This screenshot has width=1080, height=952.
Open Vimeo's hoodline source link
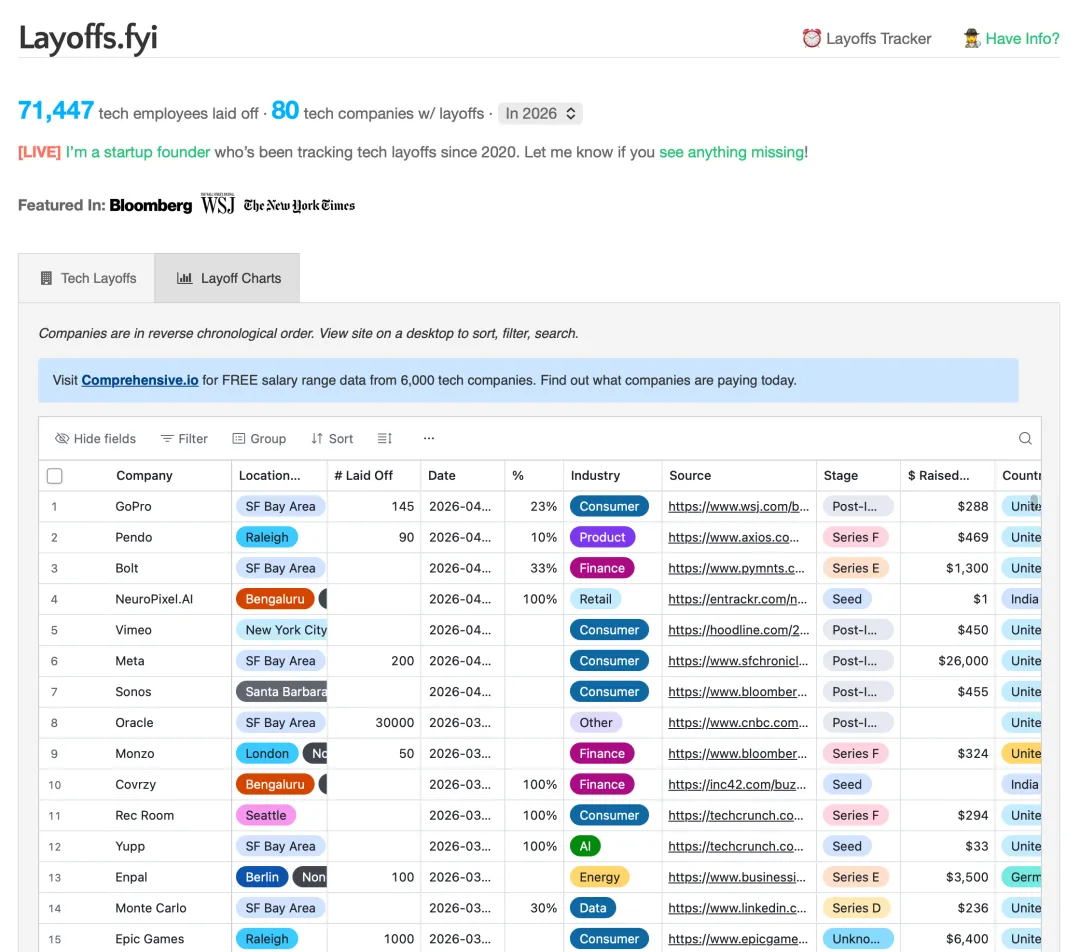pyautogui.click(x=738, y=630)
